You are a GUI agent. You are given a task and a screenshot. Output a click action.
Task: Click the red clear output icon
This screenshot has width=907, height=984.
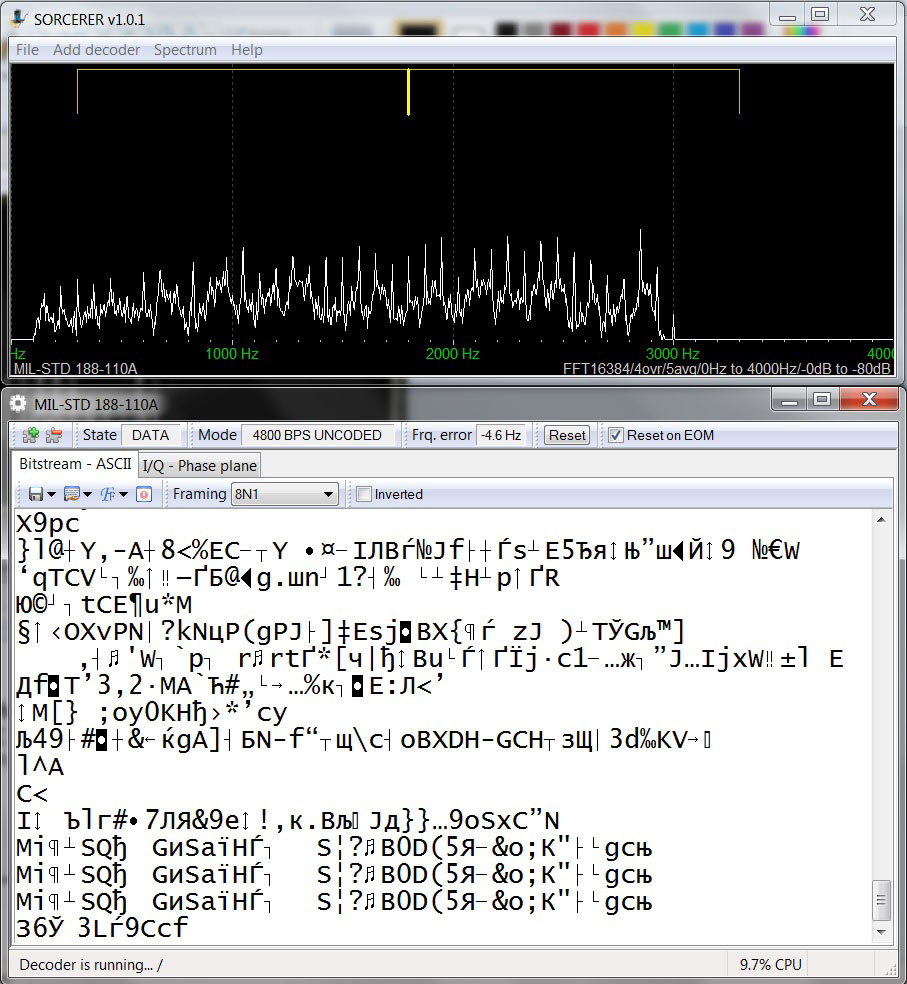[144, 495]
